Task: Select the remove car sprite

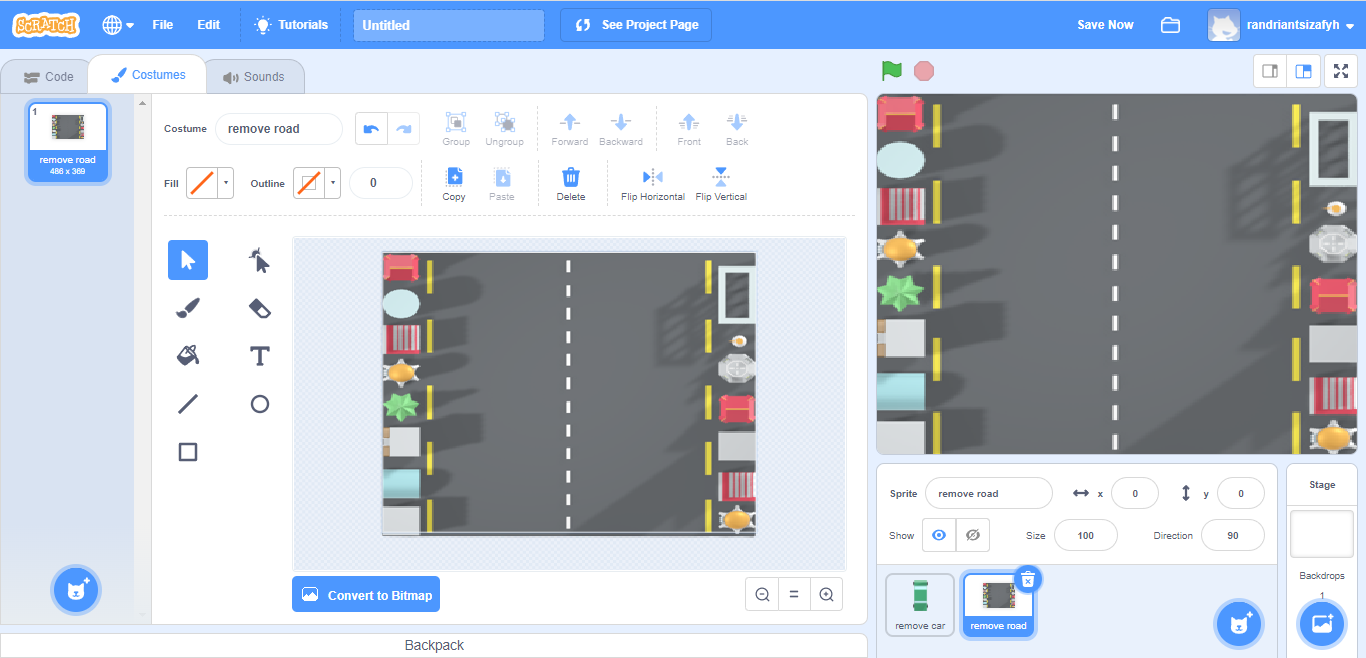Action: coord(920,604)
